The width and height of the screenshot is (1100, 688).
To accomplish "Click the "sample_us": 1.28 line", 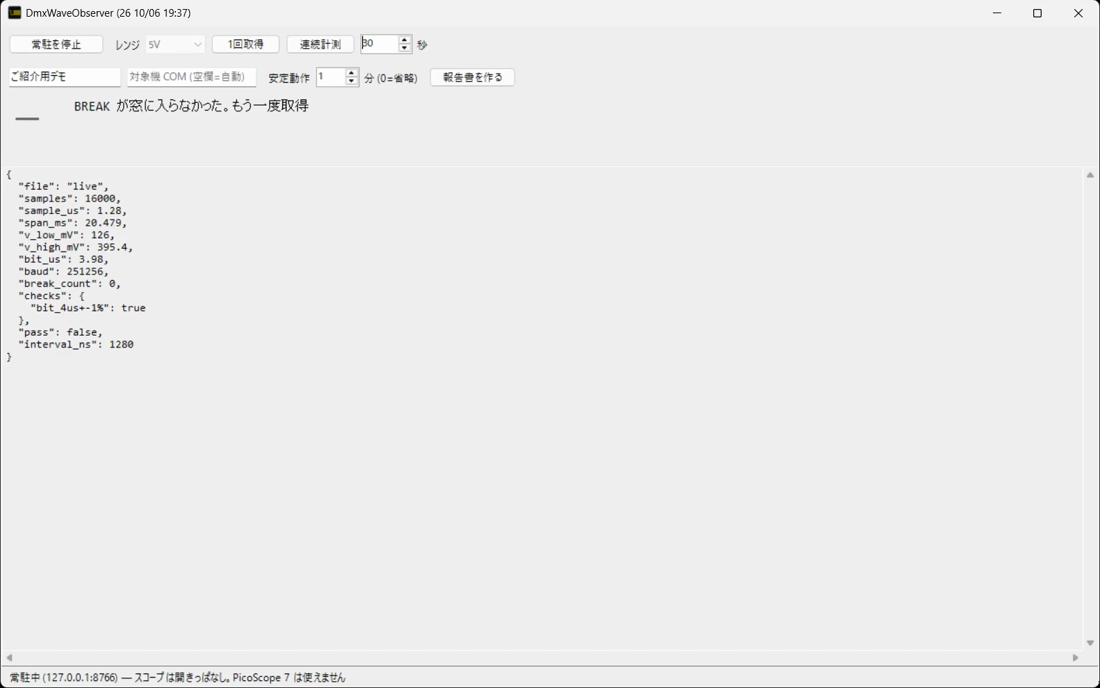I will click(x=72, y=210).
